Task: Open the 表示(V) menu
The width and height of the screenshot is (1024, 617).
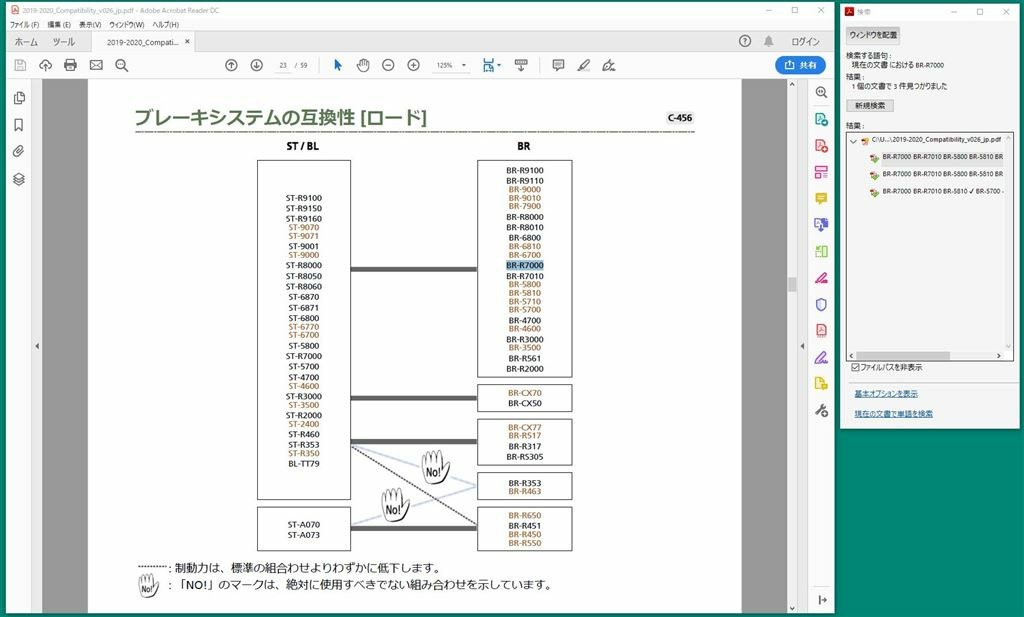Action: 90,24
